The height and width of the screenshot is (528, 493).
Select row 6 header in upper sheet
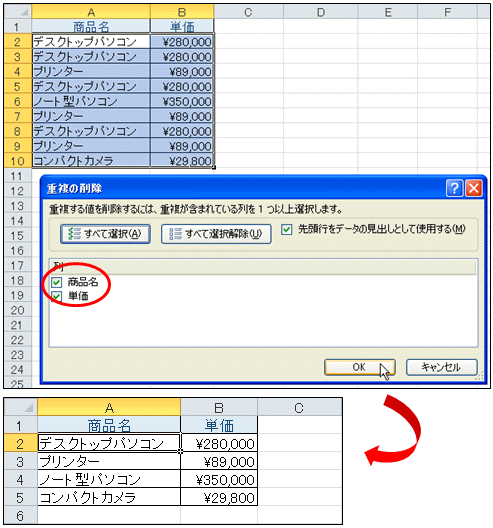(x=18, y=101)
